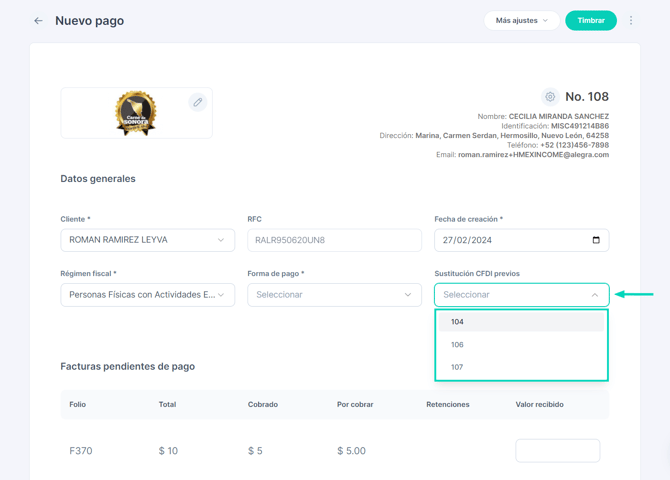Screen dimensions: 670x480
Task: Click the Valor recibido input box
Action: (557, 451)
